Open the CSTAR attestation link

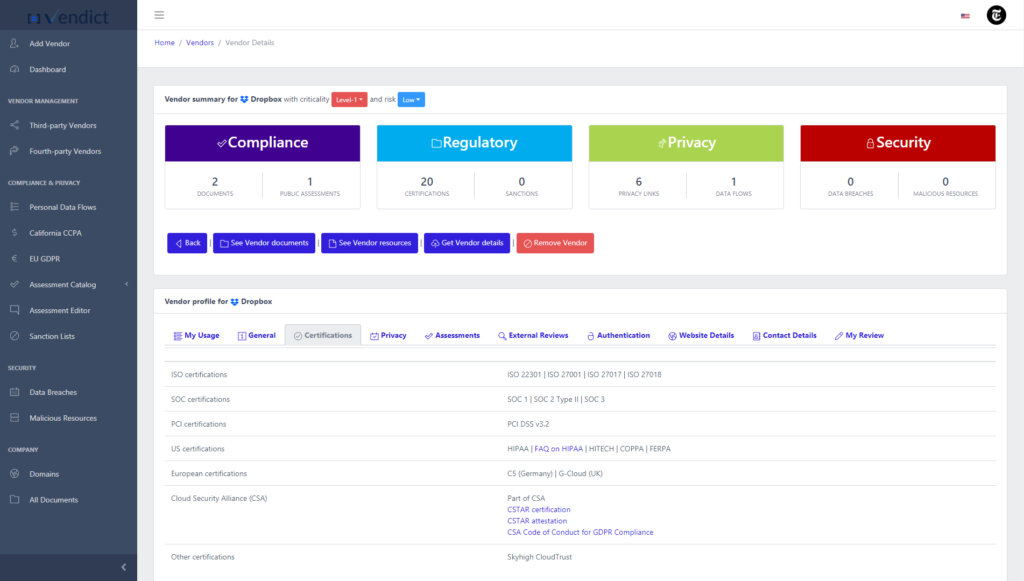coord(537,521)
